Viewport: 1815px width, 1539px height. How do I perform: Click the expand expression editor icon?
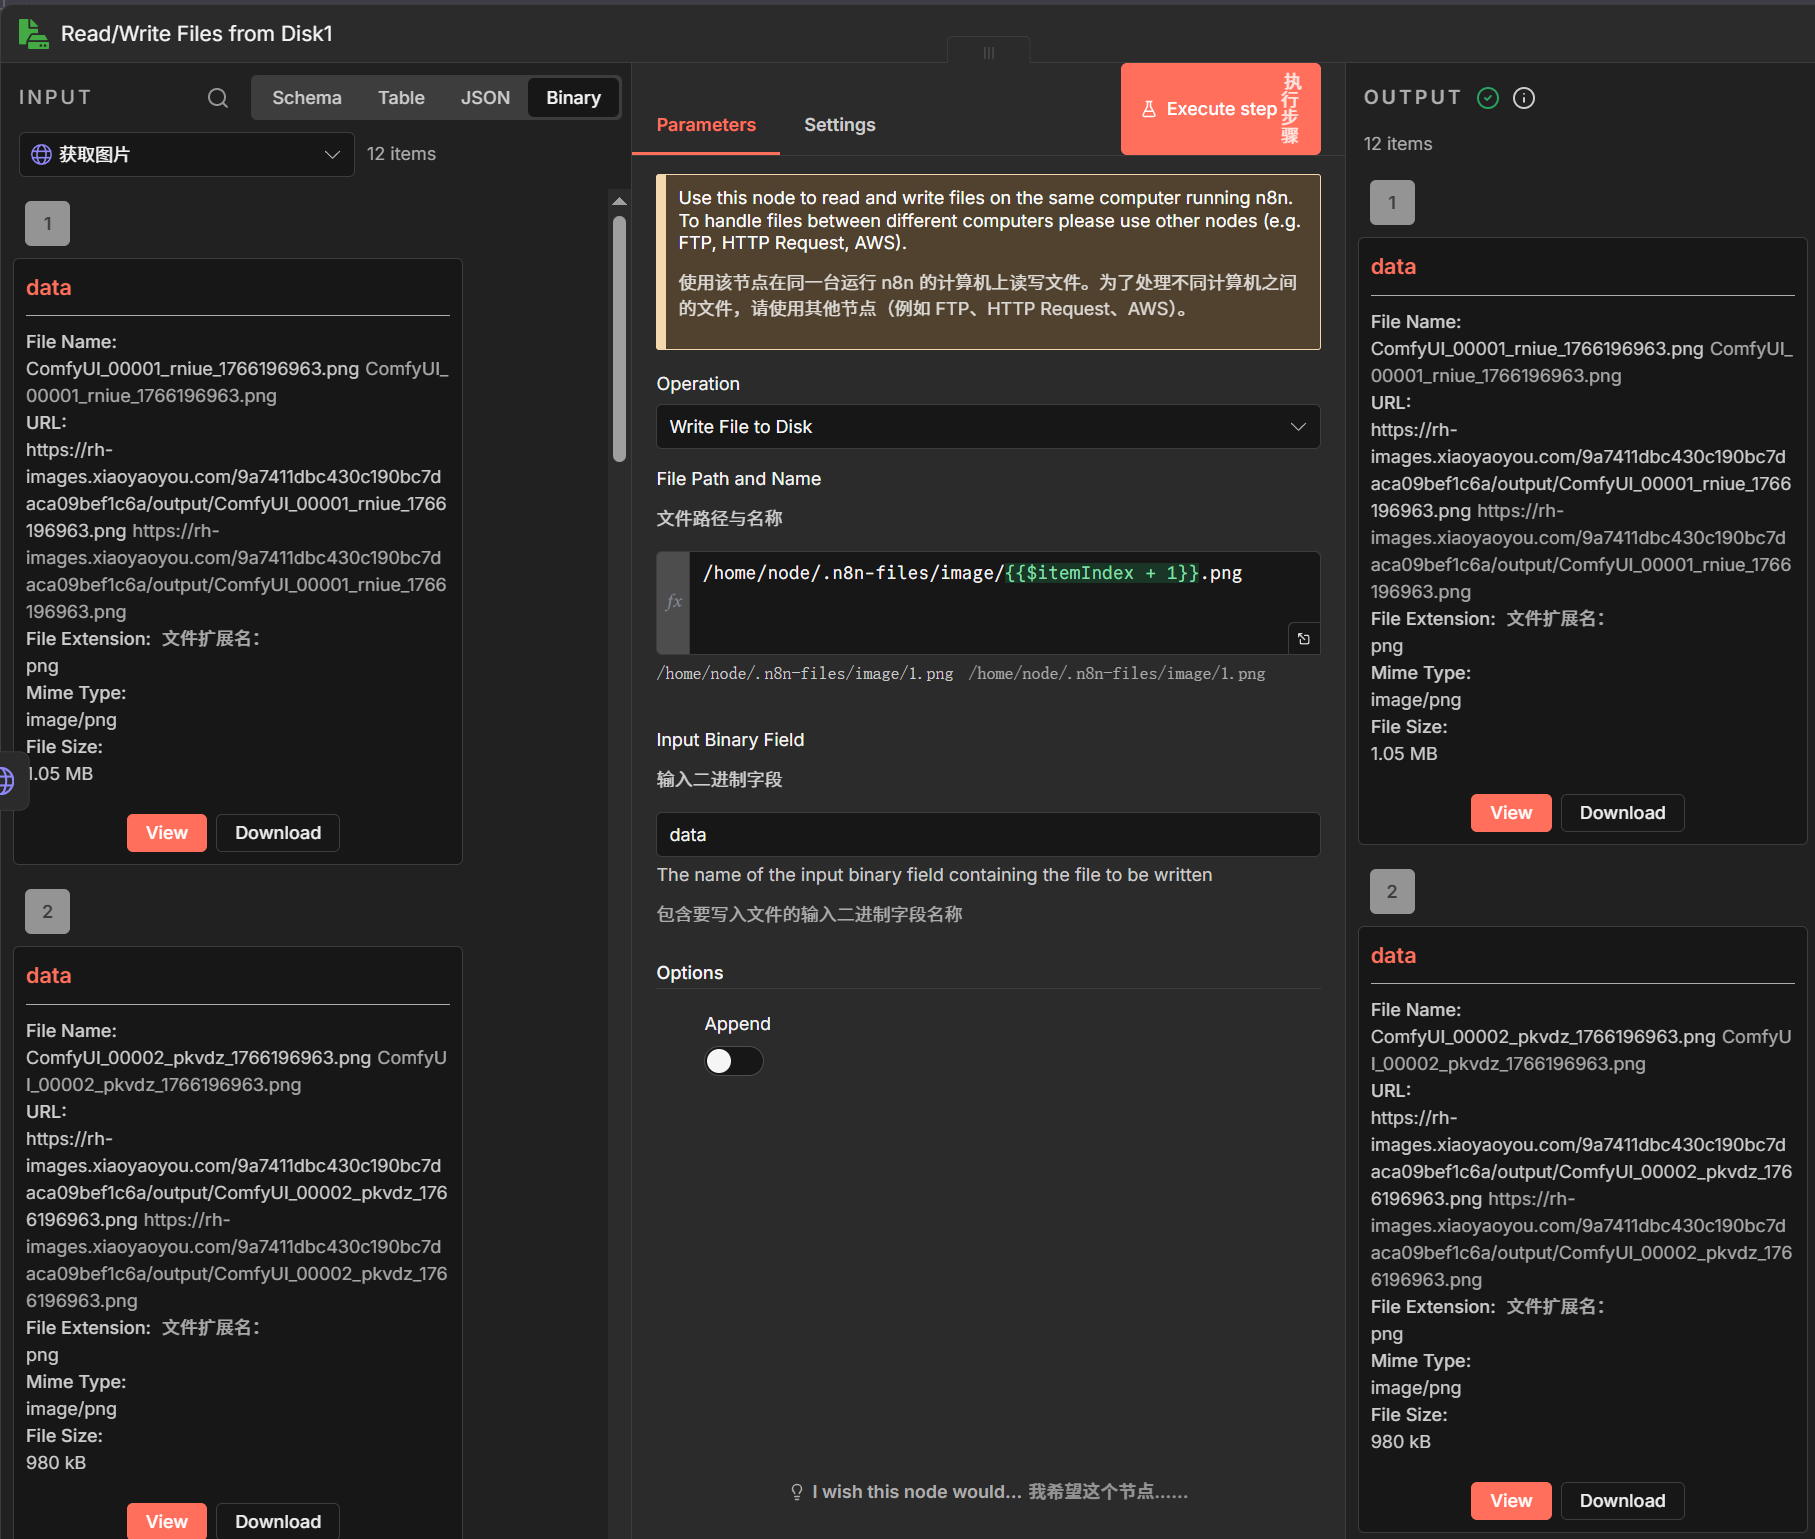point(1303,639)
